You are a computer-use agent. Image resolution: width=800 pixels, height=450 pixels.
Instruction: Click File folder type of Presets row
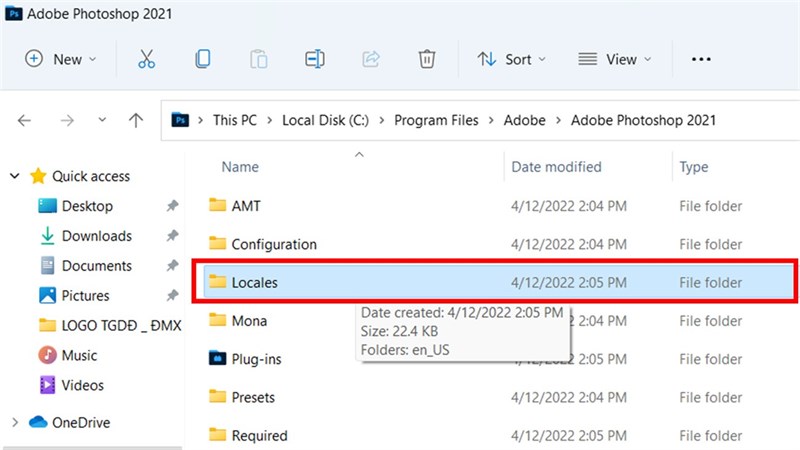(710, 397)
